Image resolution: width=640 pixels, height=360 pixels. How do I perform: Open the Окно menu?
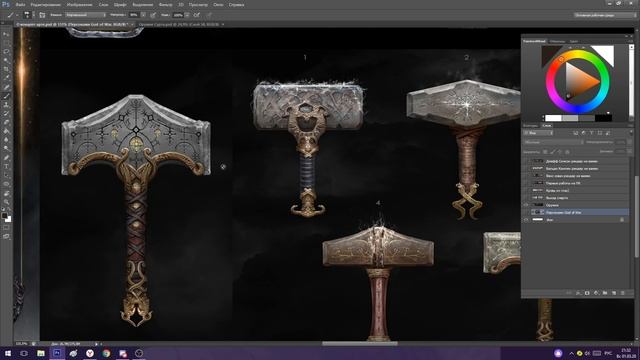pyautogui.click(x=218, y=4)
